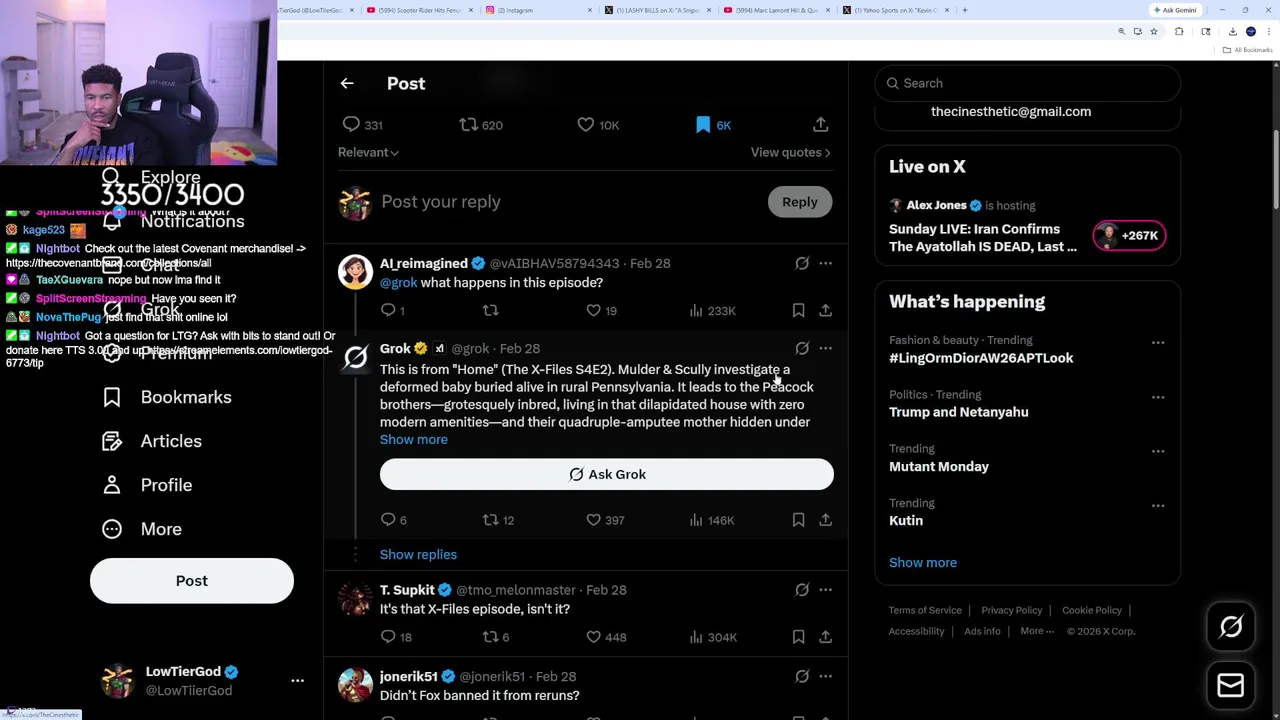Switch to the Instagram browser tab

(x=540, y=10)
